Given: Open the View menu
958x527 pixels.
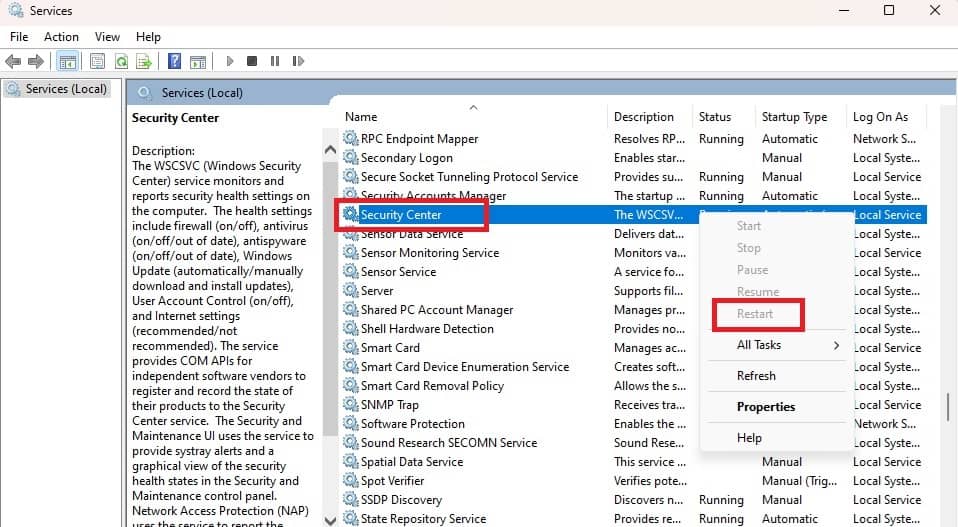Looking at the screenshot, I should point(107,37).
